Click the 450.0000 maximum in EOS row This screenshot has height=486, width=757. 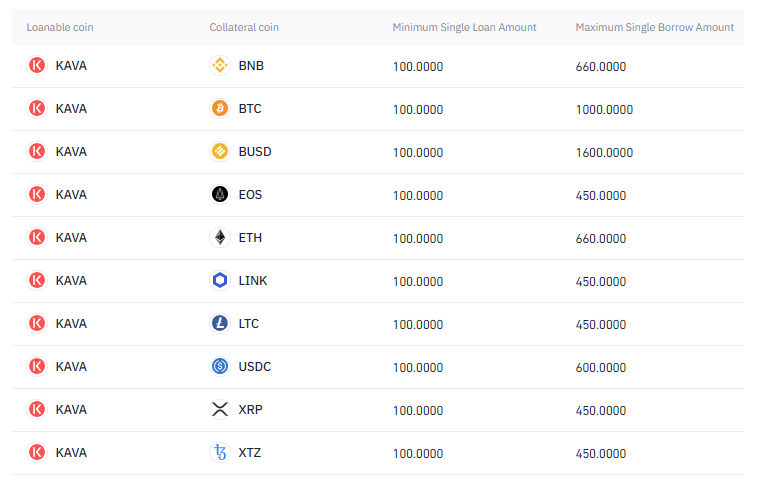[x=601, y=195]
